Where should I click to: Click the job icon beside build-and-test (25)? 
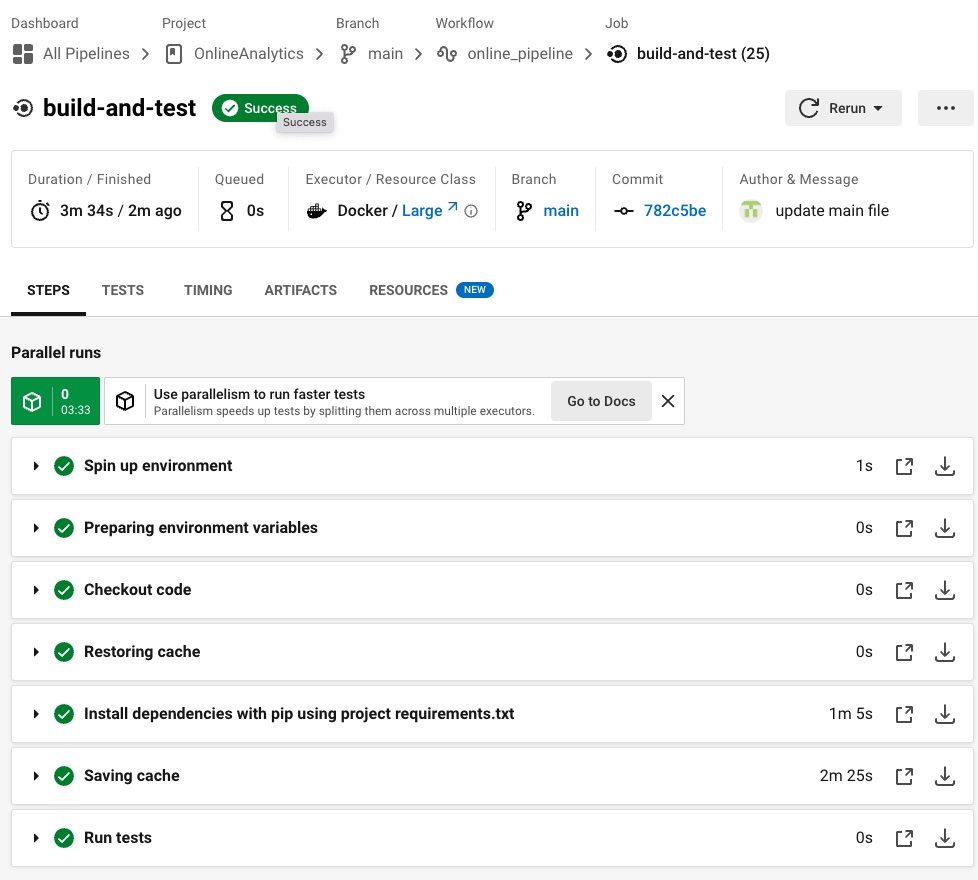(617, 54)
